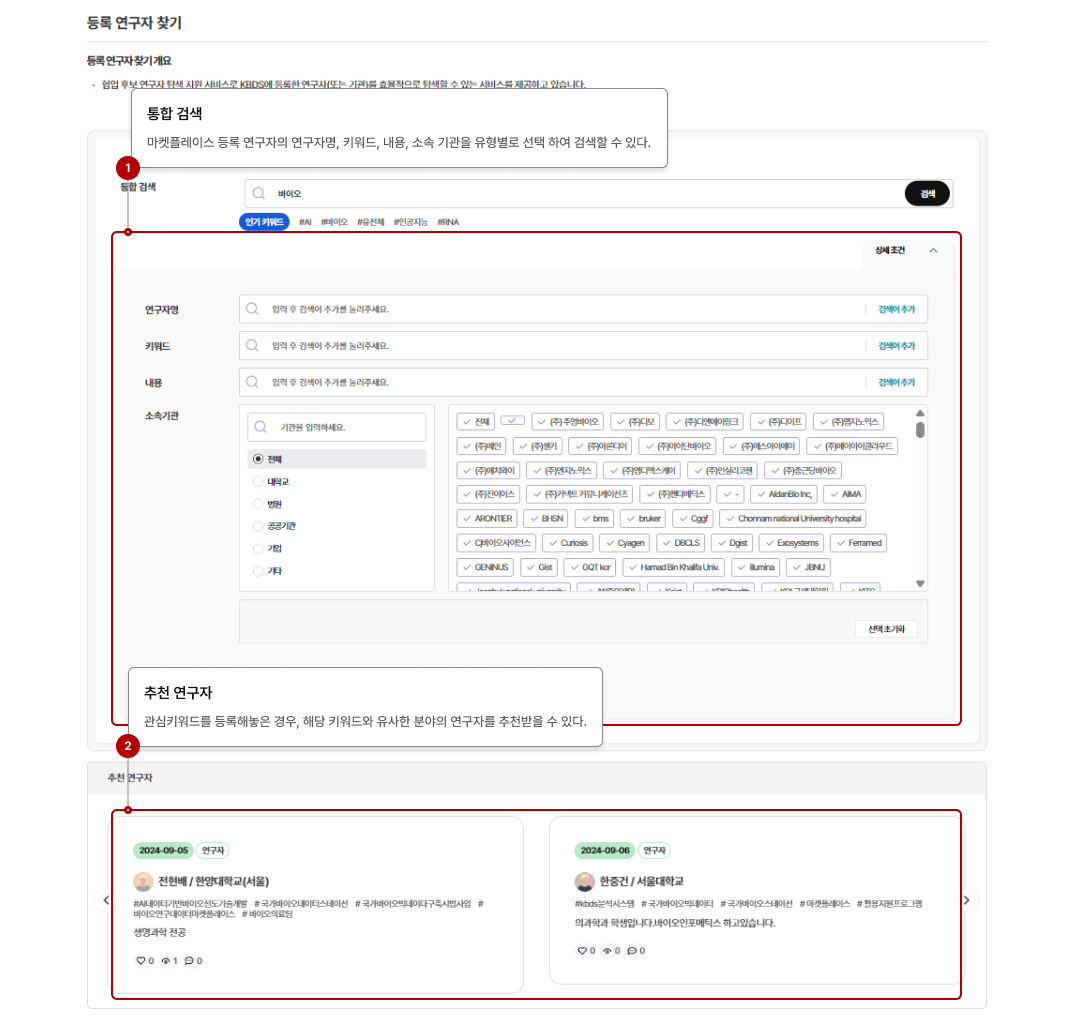Switch to the 인기 키워드 tab
Image resolution: width=1080 pixels, height=1023 pixels.
(266, 220)
